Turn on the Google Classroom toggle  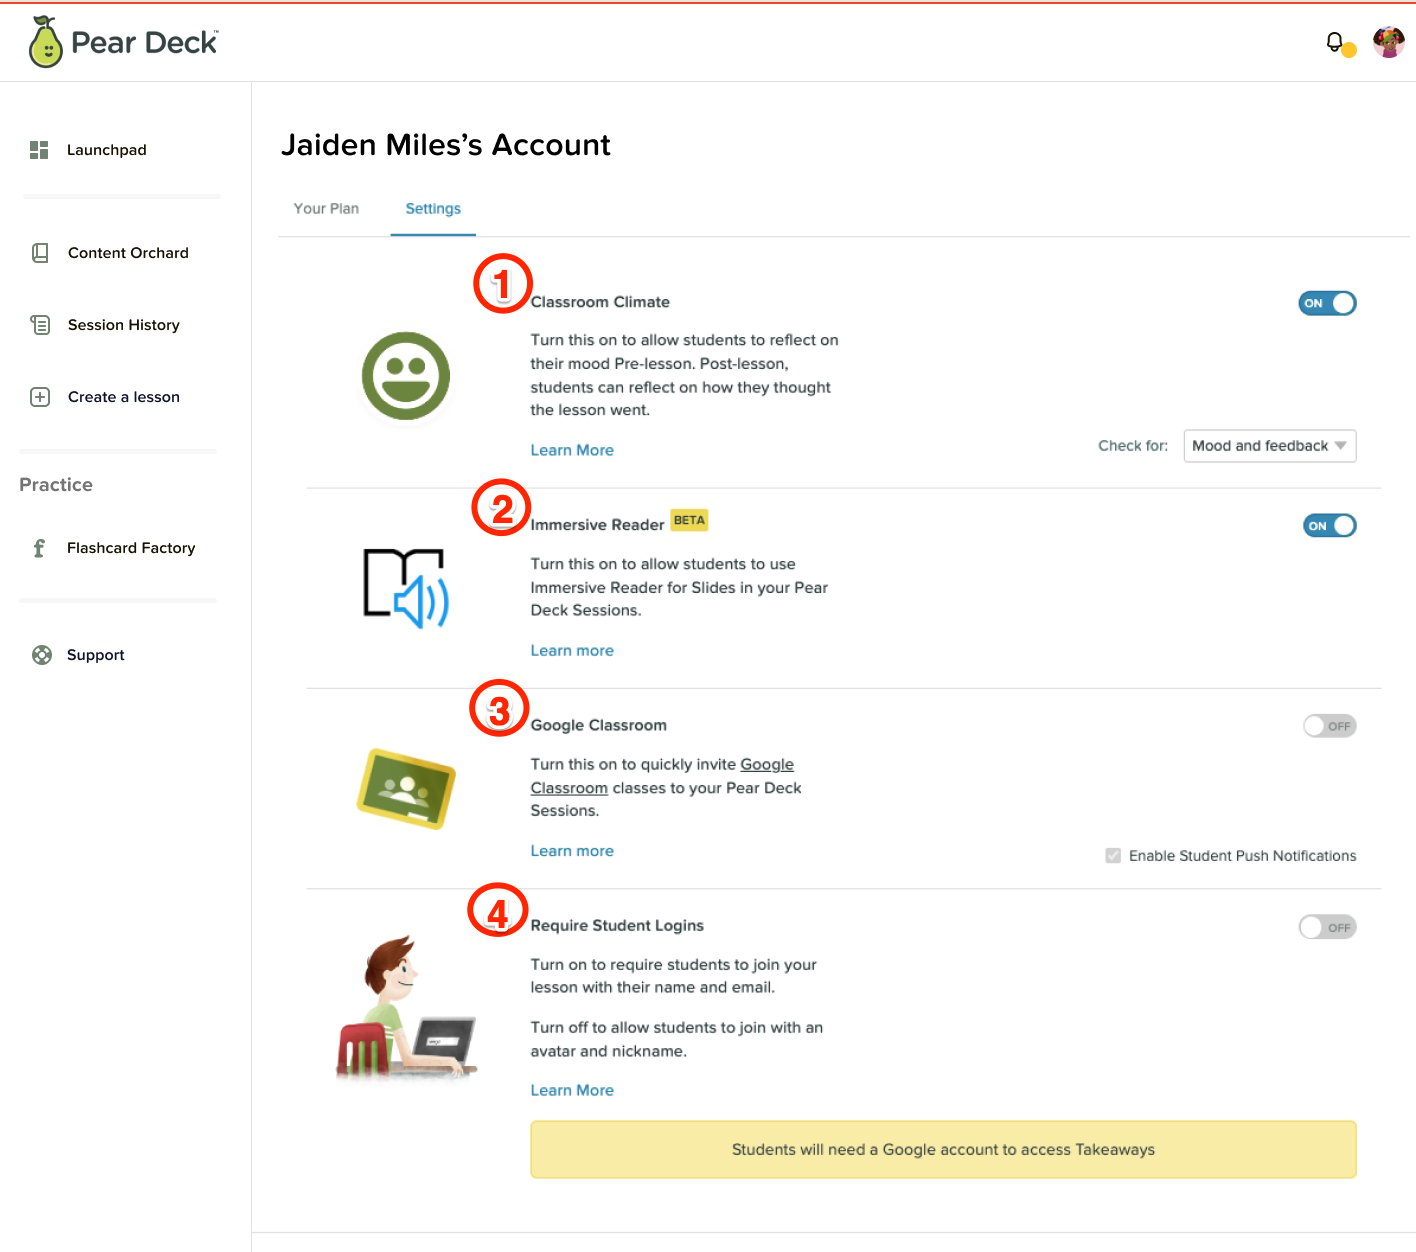click(x=1330, y=726)
